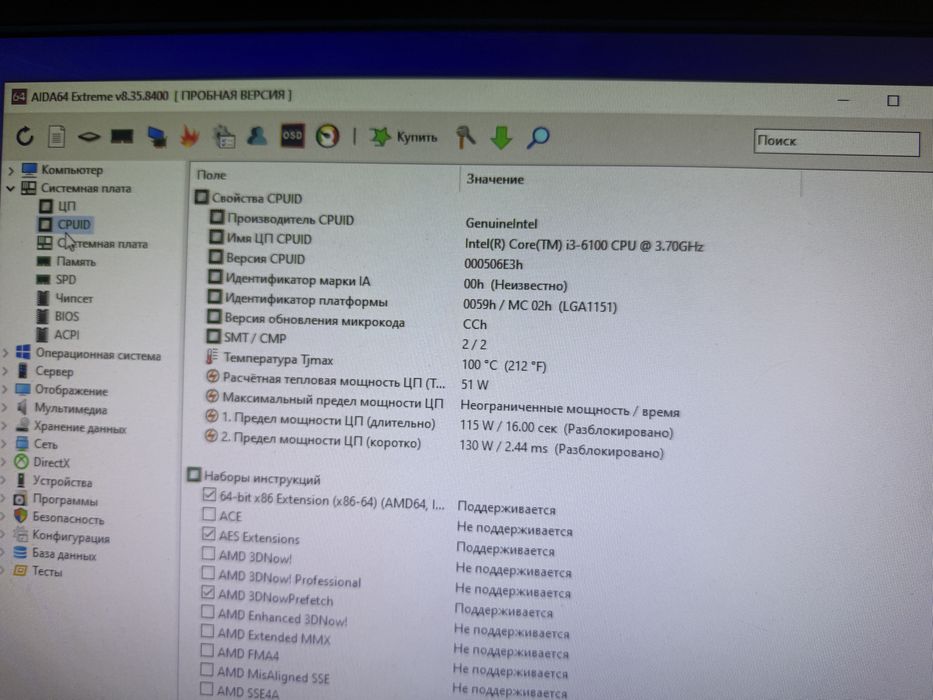This screenshot has width=933, height=700.
Task: Open the report wizard clipboard icon
Action: point(224,136)
